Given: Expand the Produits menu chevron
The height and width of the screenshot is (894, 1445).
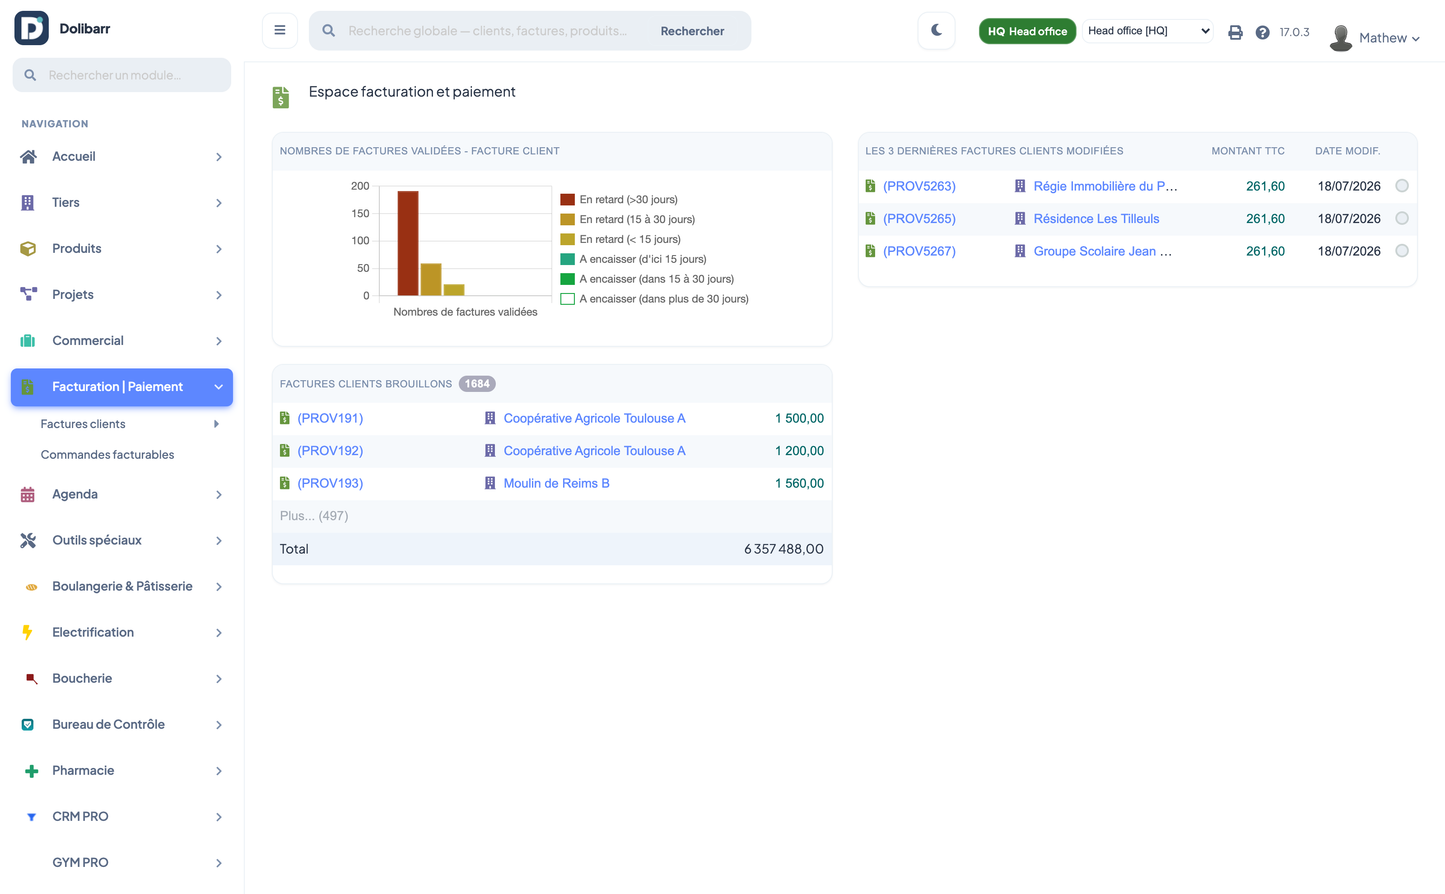Looking at the screenshot, I should tap(218, 249).
